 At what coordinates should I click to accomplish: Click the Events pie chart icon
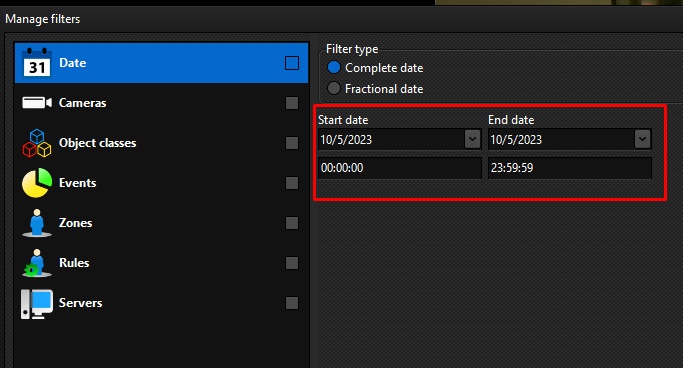37,183
